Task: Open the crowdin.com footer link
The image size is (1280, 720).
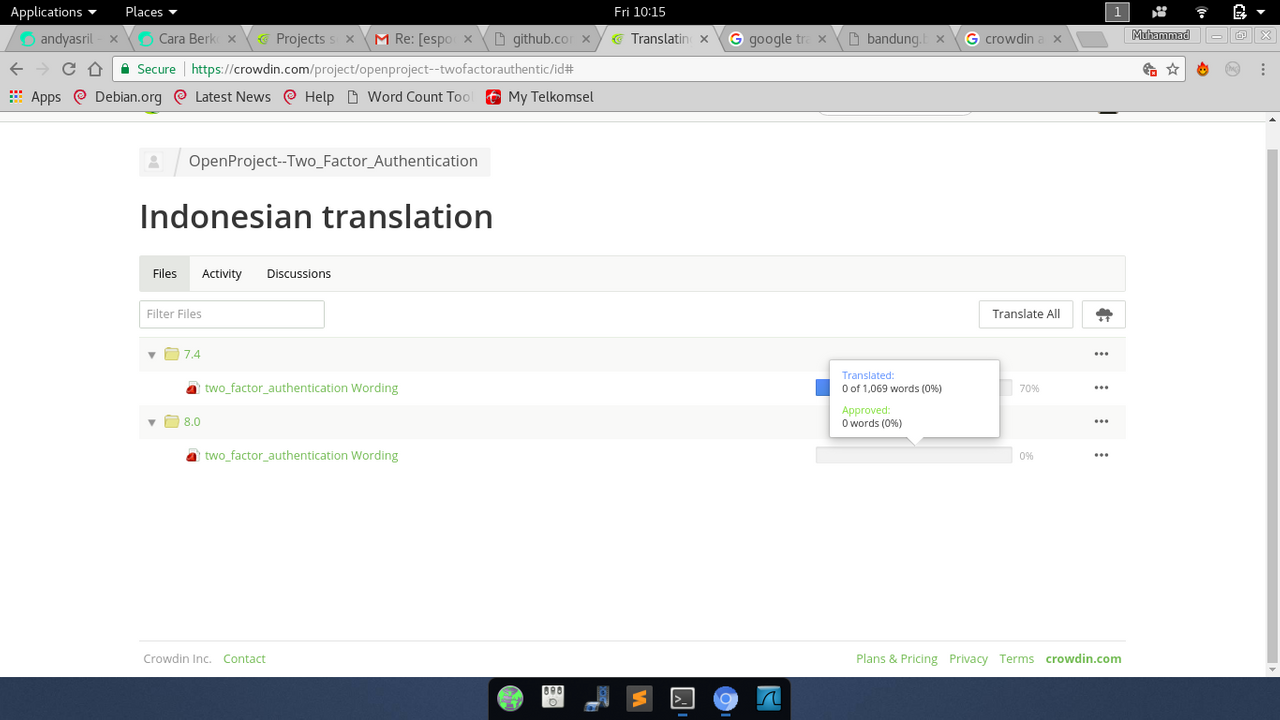Action: (x=1083, y=659)
